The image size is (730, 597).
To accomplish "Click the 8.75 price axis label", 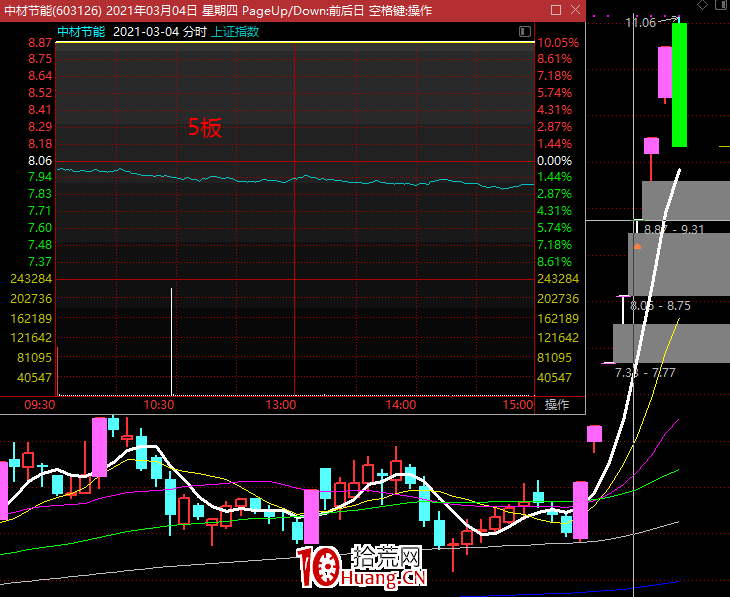I will [40, 59].
